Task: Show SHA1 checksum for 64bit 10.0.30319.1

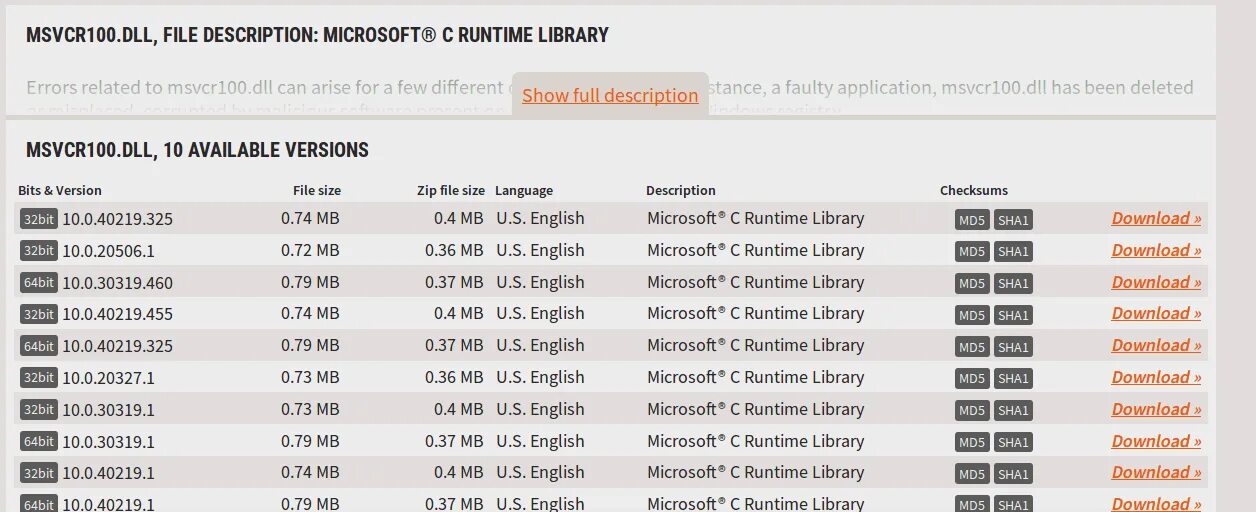Action: [1013, 443]
